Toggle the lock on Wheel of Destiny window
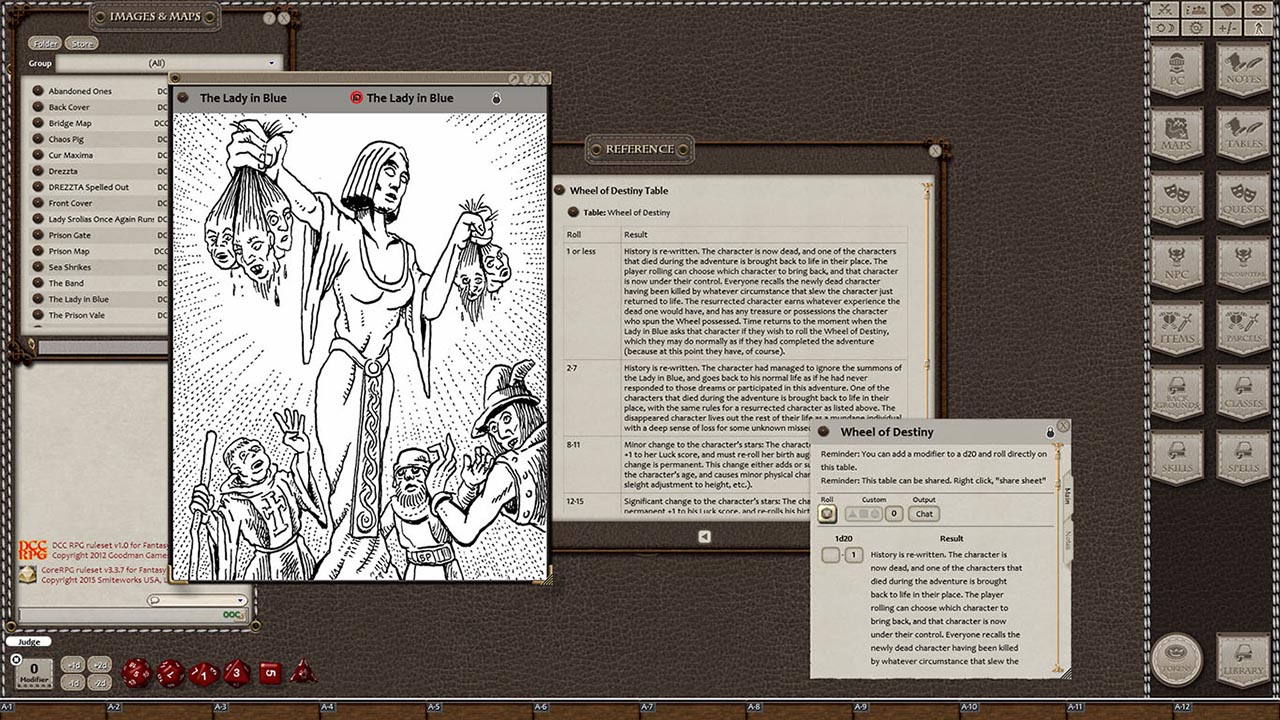Viewport: 1280px width, 720px height. click(1050, 432)
